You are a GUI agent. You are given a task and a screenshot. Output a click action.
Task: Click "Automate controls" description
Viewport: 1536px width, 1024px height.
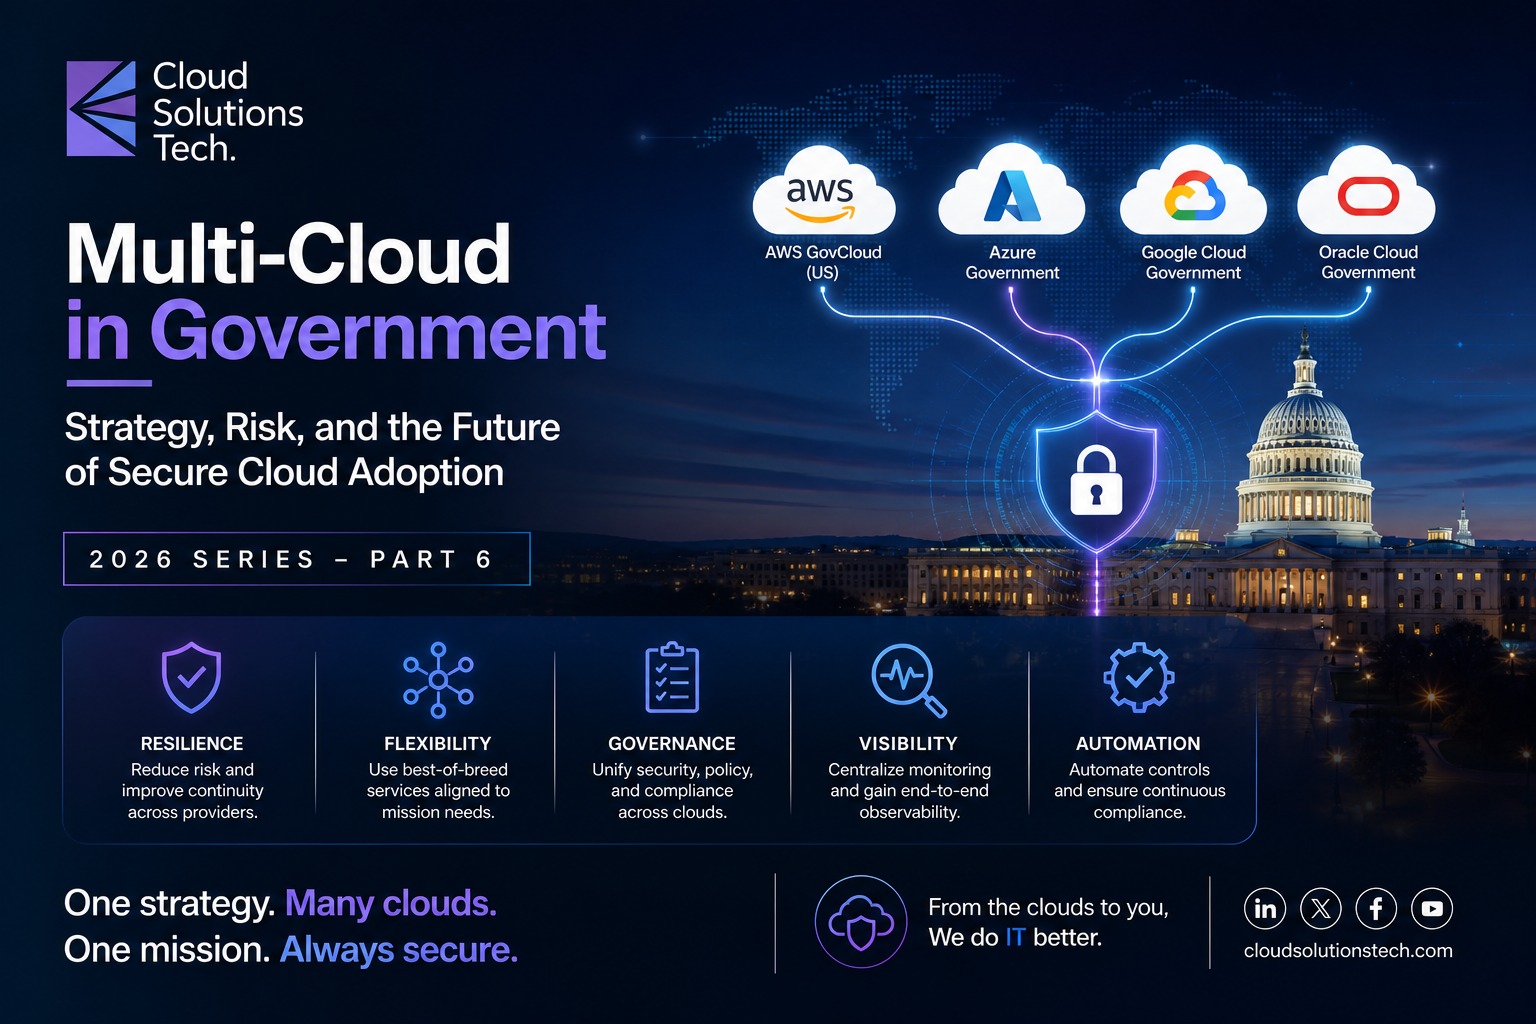(x=1139, y=791)
